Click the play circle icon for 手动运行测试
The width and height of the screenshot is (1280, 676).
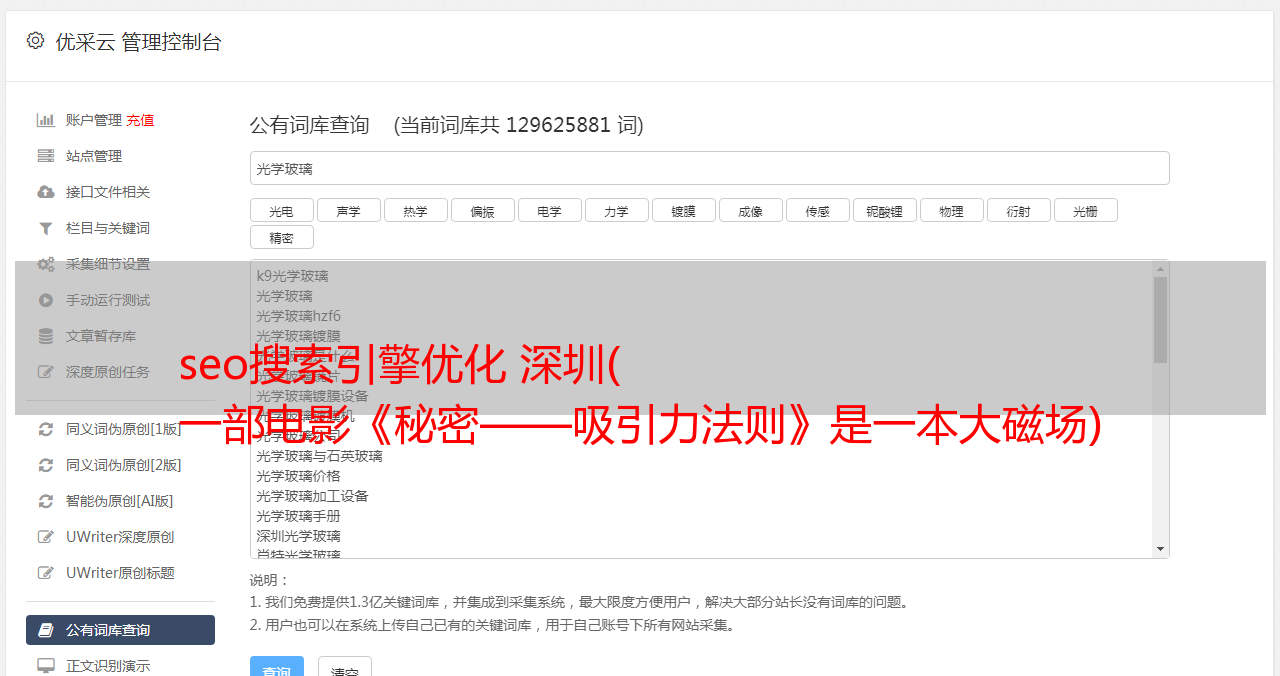tap(45, 300)
